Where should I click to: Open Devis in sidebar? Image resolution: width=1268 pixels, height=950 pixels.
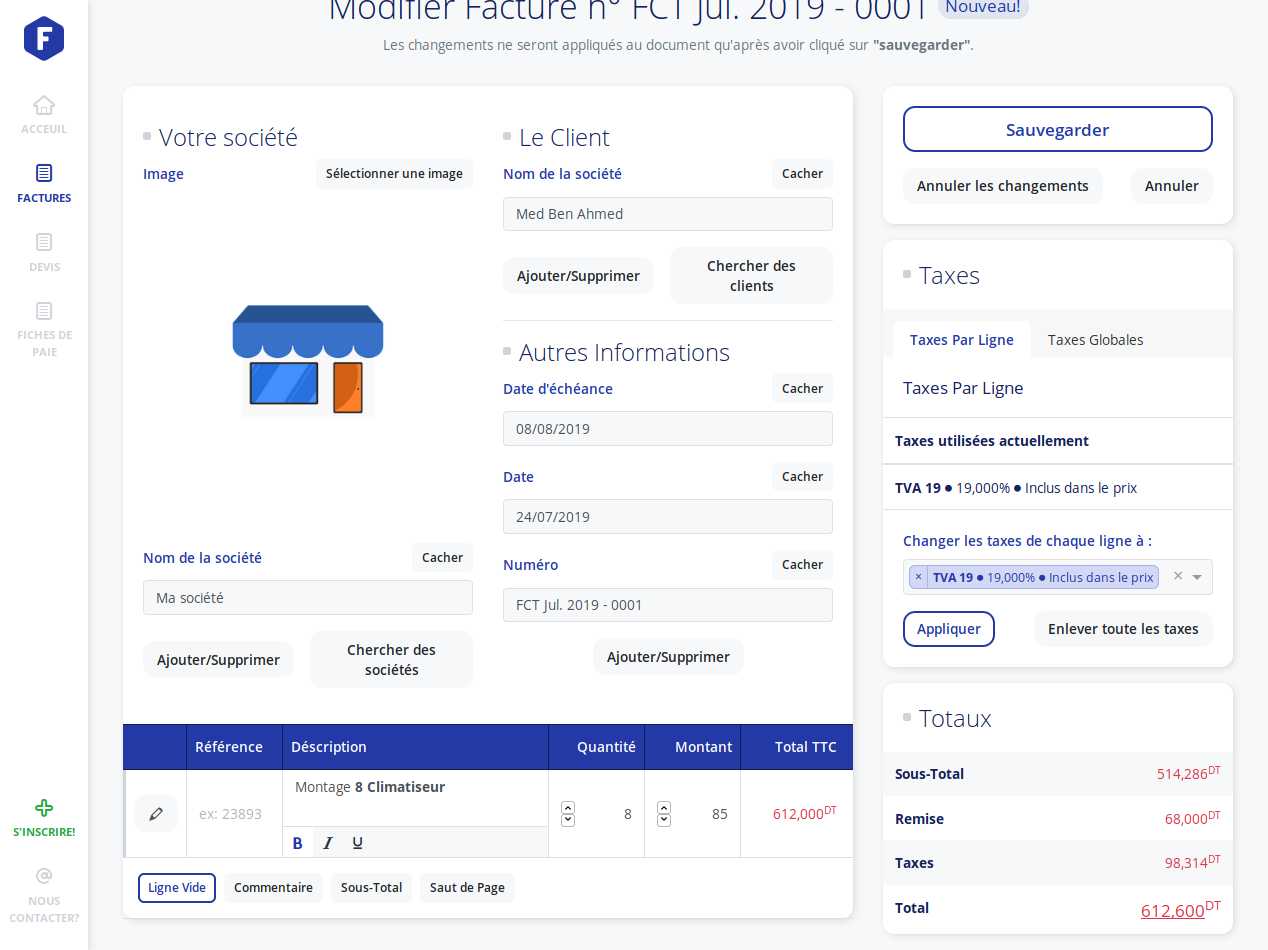[44, 243]
